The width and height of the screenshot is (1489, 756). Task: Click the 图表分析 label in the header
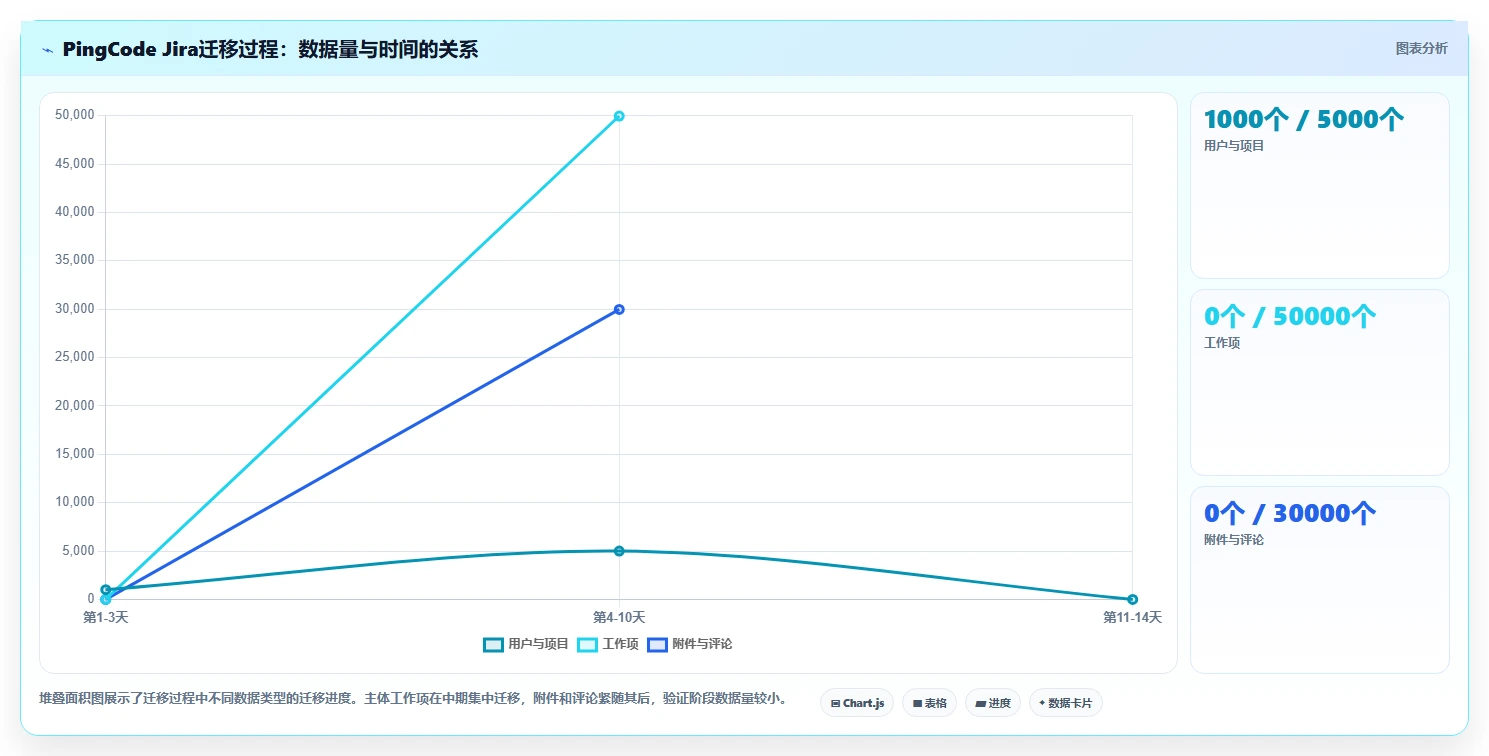click(1421, 49)
